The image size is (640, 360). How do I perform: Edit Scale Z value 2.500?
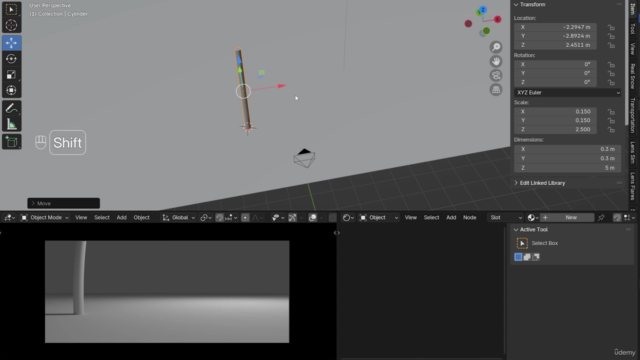point(555,129)
